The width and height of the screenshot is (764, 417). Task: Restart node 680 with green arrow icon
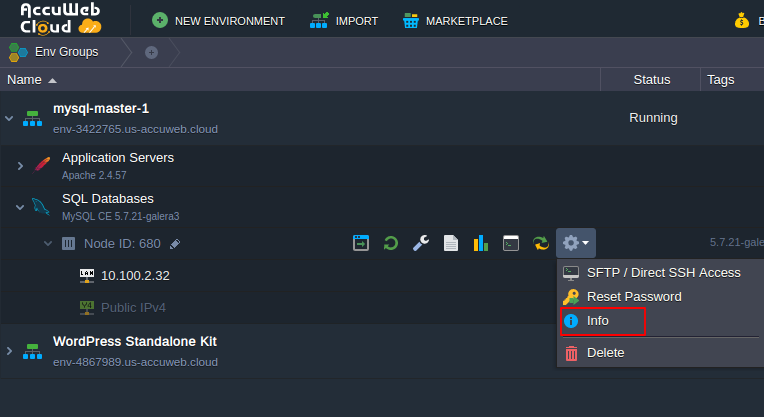click(x=391, y=243)
